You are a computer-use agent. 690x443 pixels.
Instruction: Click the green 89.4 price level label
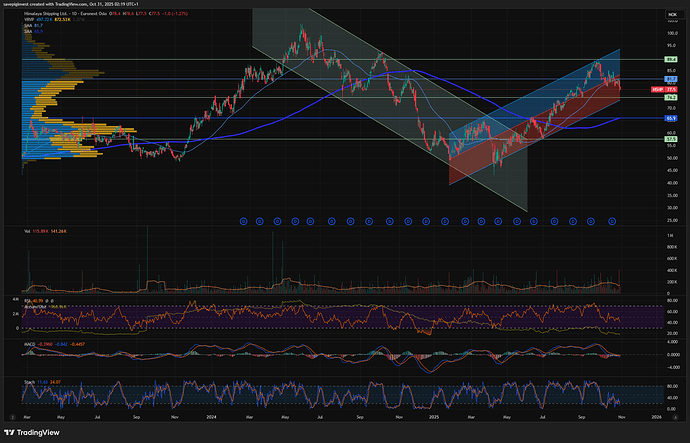tap(671, 60)
